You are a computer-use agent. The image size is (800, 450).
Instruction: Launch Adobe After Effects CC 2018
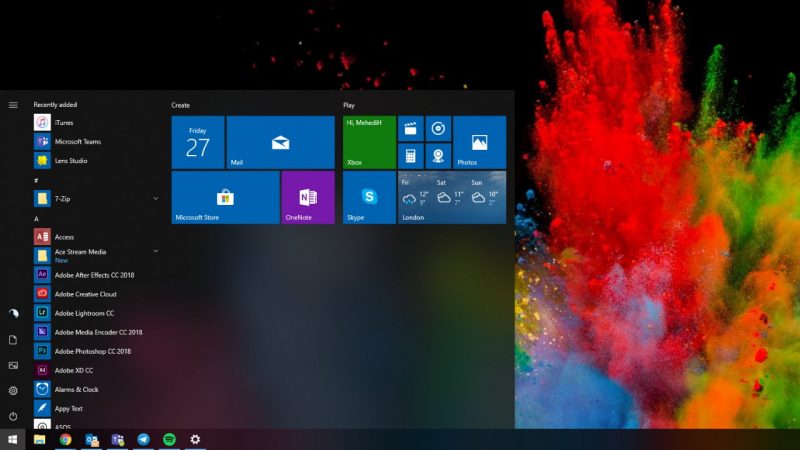coord(95,275)
